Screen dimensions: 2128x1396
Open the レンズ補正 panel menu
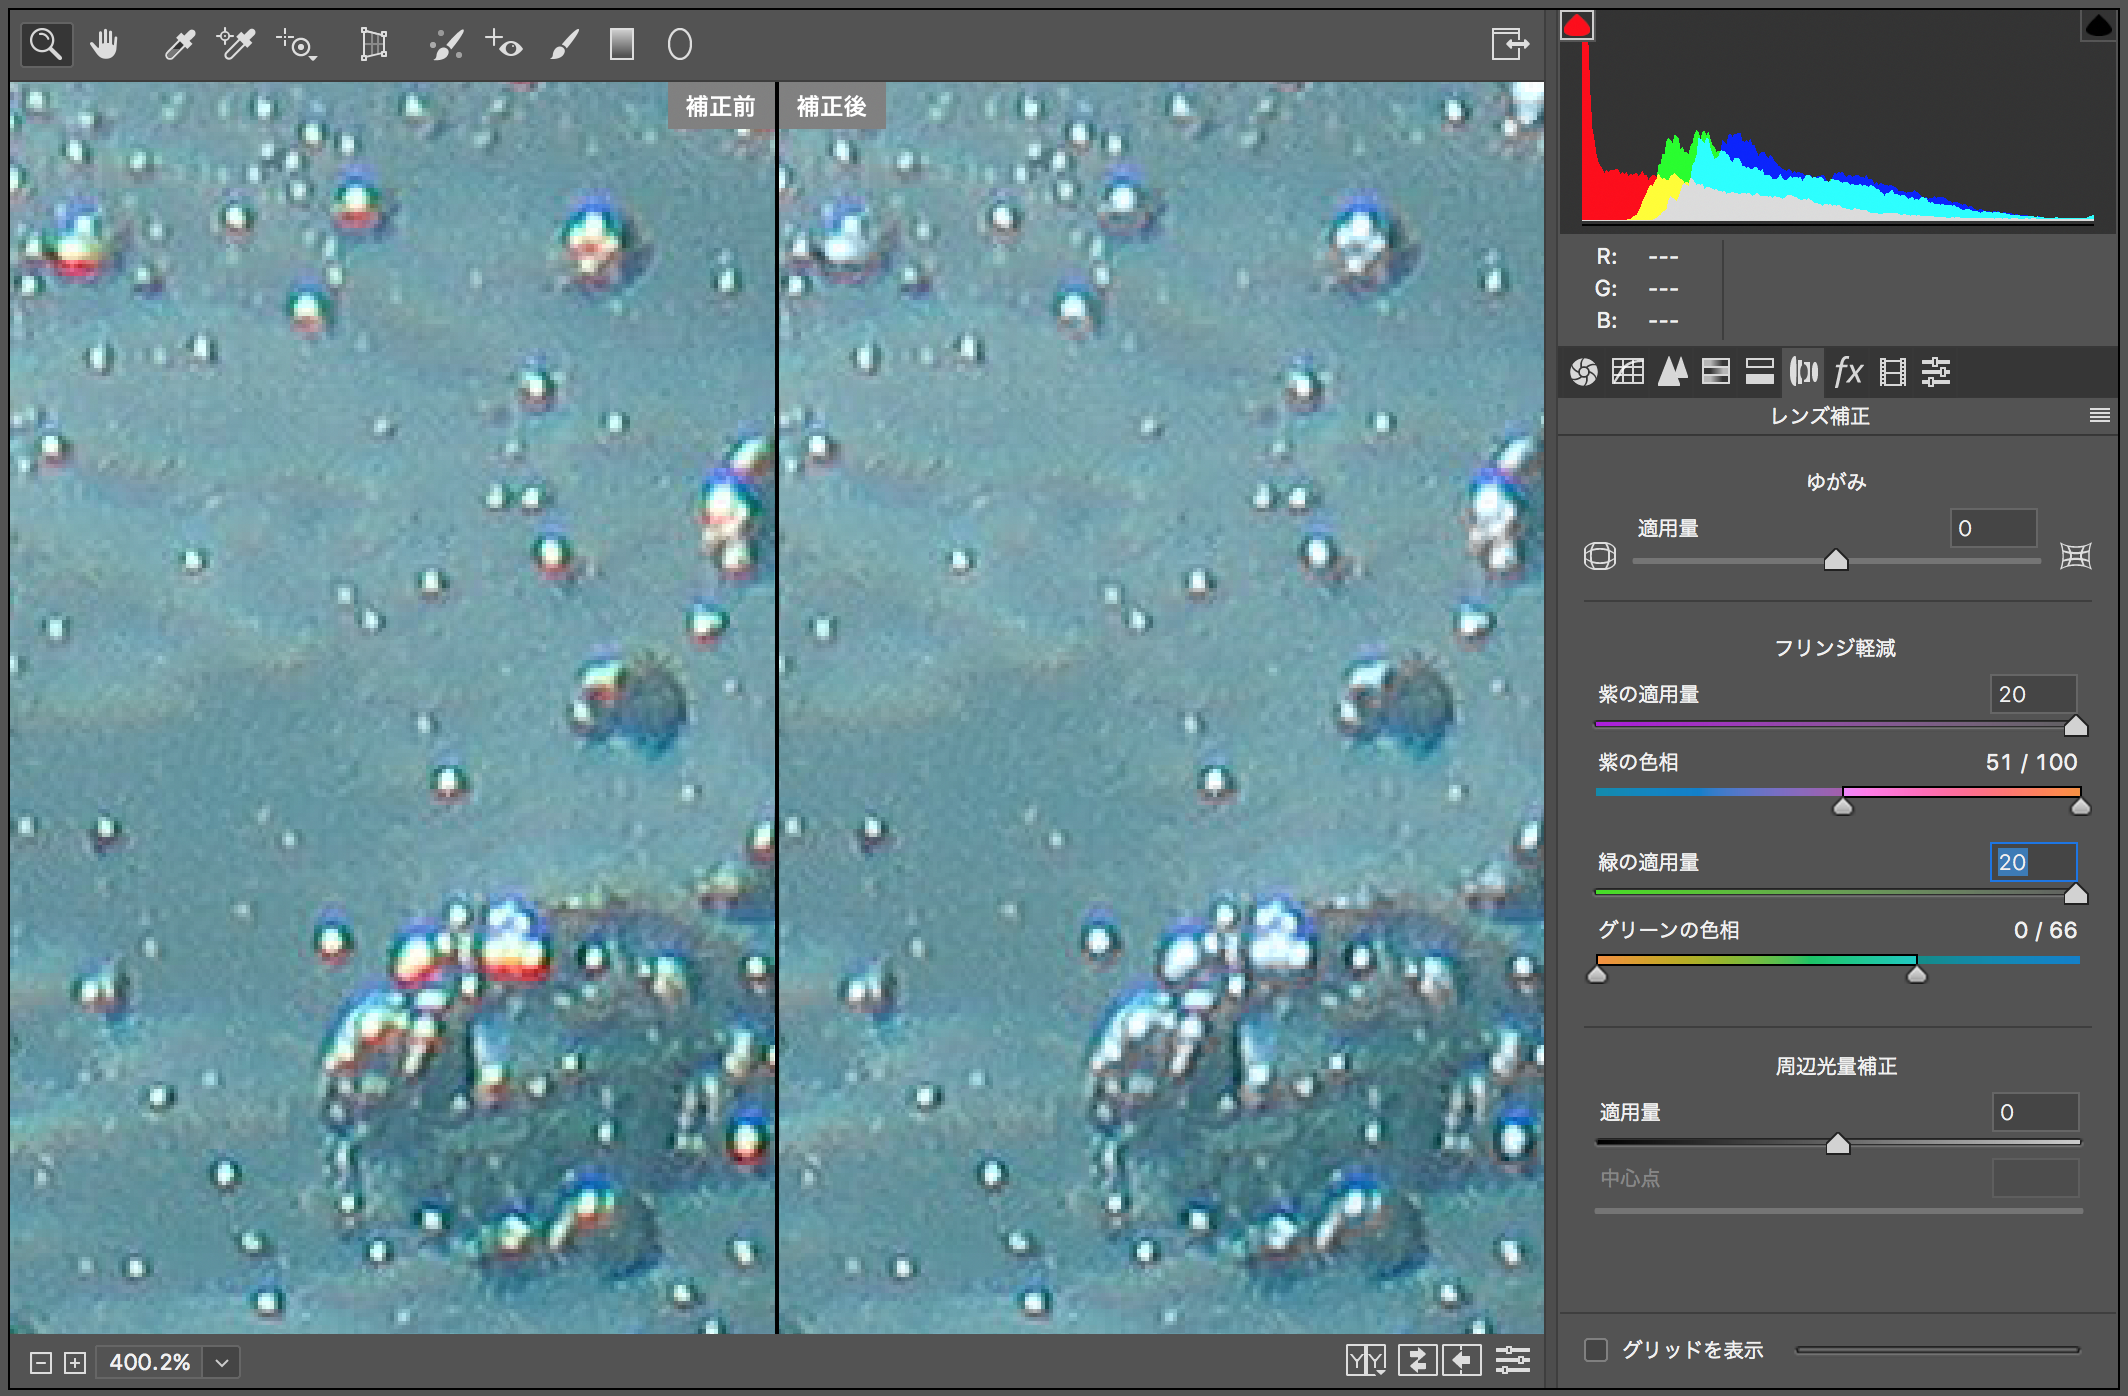coord(2099,415)
